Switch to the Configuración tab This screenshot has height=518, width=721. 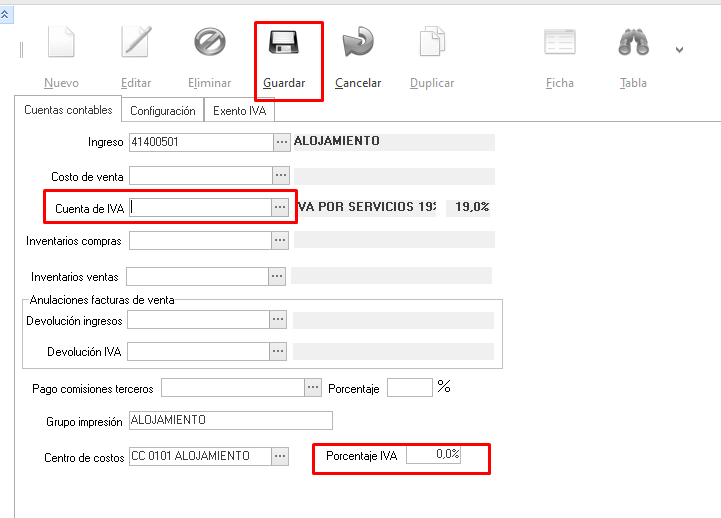[162, 111]
